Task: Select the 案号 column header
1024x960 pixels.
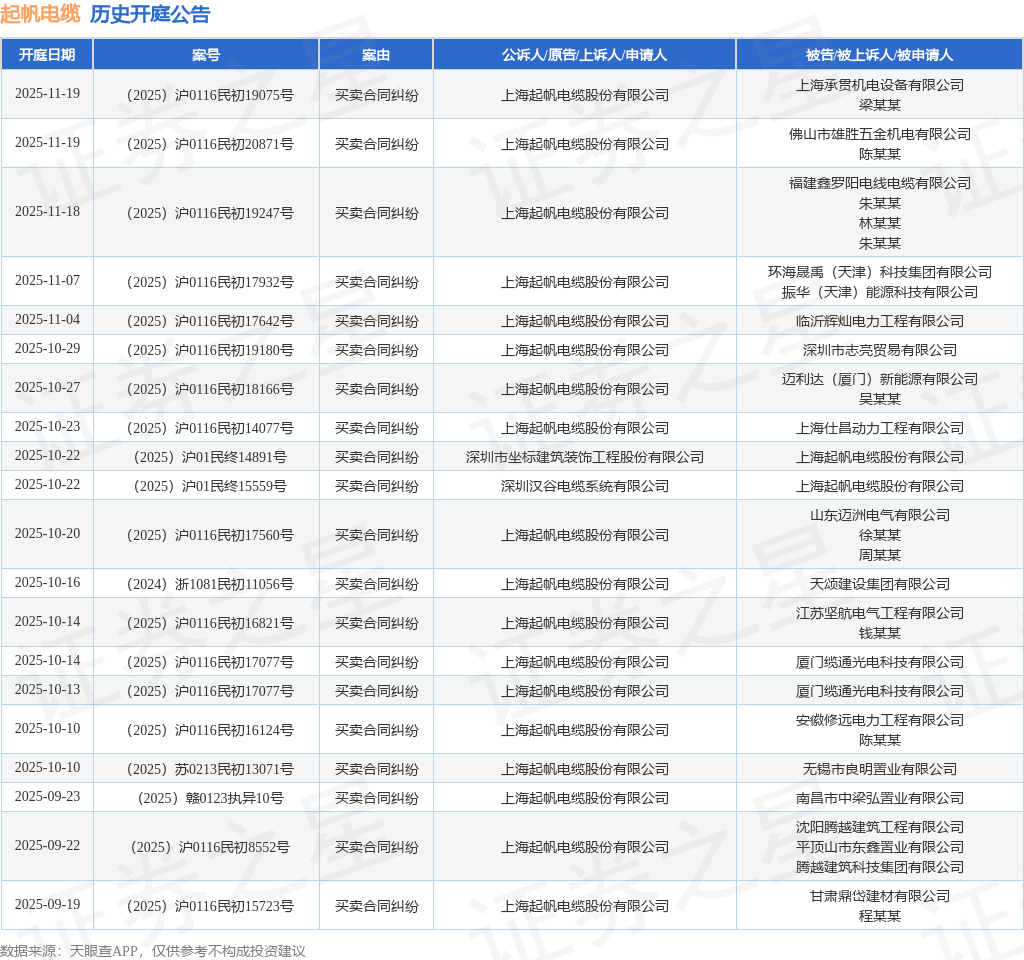Action: 206,55
